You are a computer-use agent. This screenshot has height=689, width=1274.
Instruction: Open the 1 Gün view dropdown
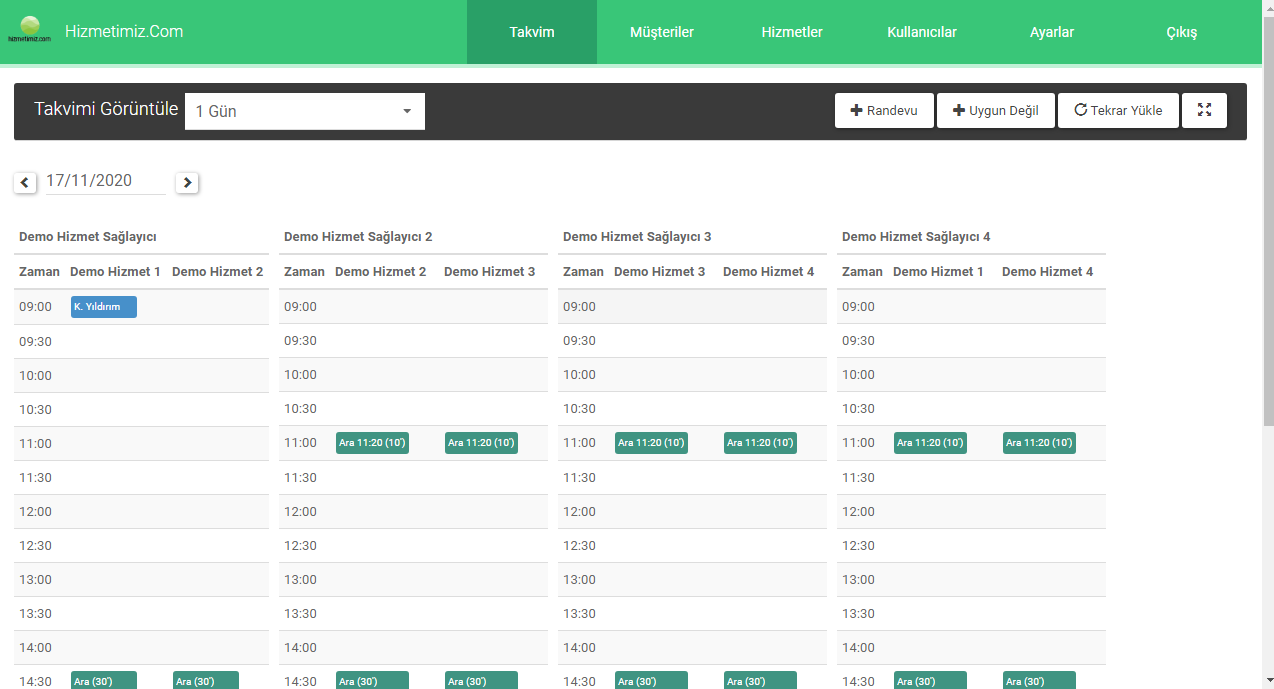click(x=304, y=111)
